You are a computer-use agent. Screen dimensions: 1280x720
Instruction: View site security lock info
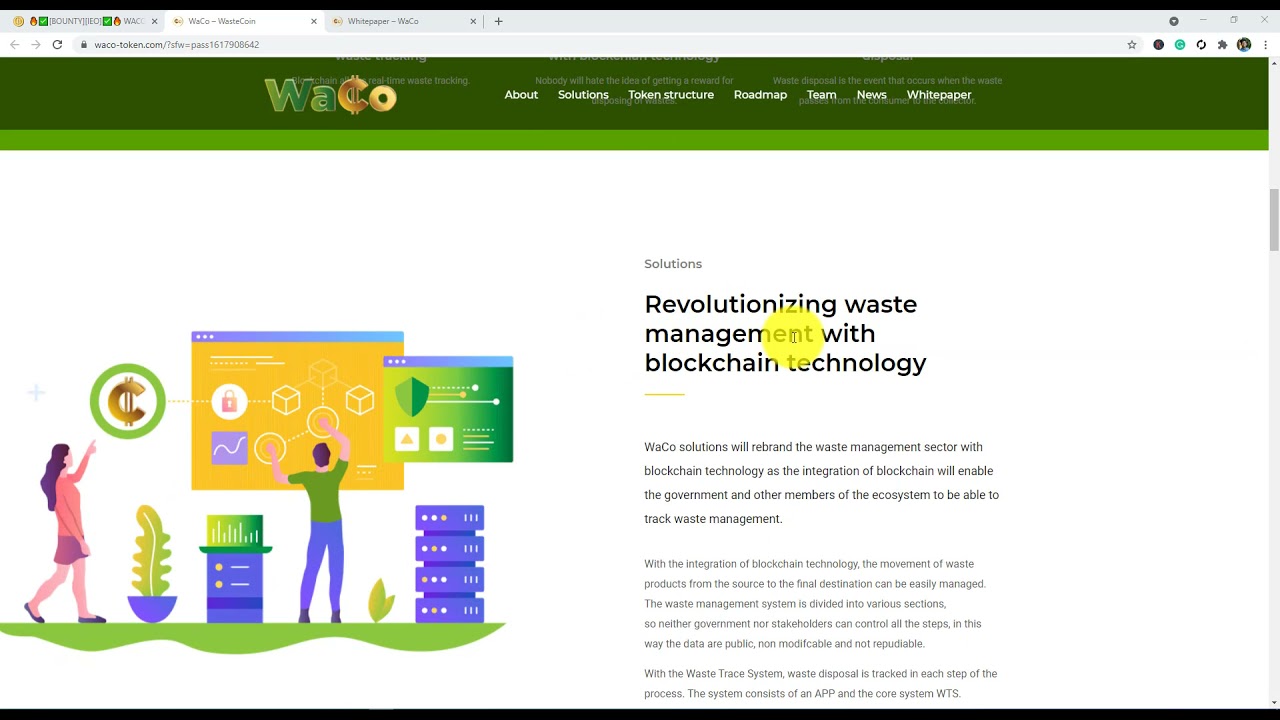tap(85, 45)
